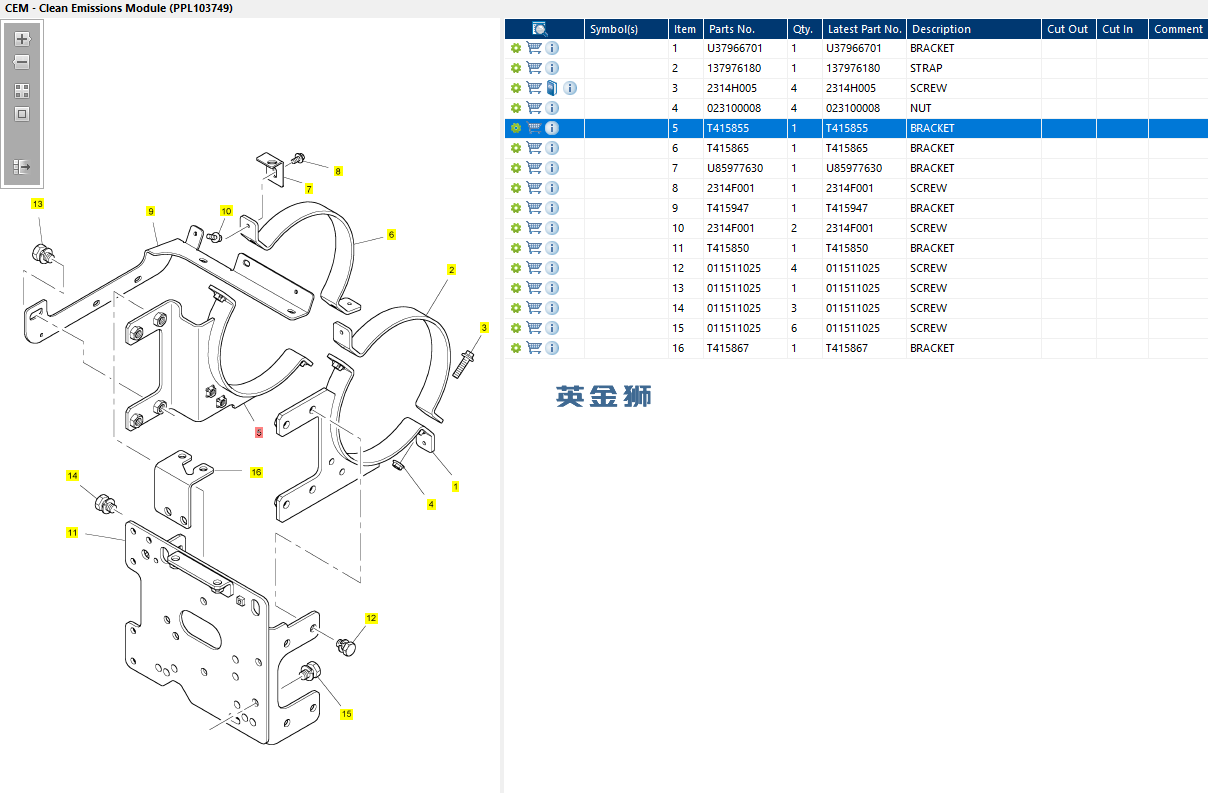
Task: Click green gear icon for item 10
Action: [516, 228]
